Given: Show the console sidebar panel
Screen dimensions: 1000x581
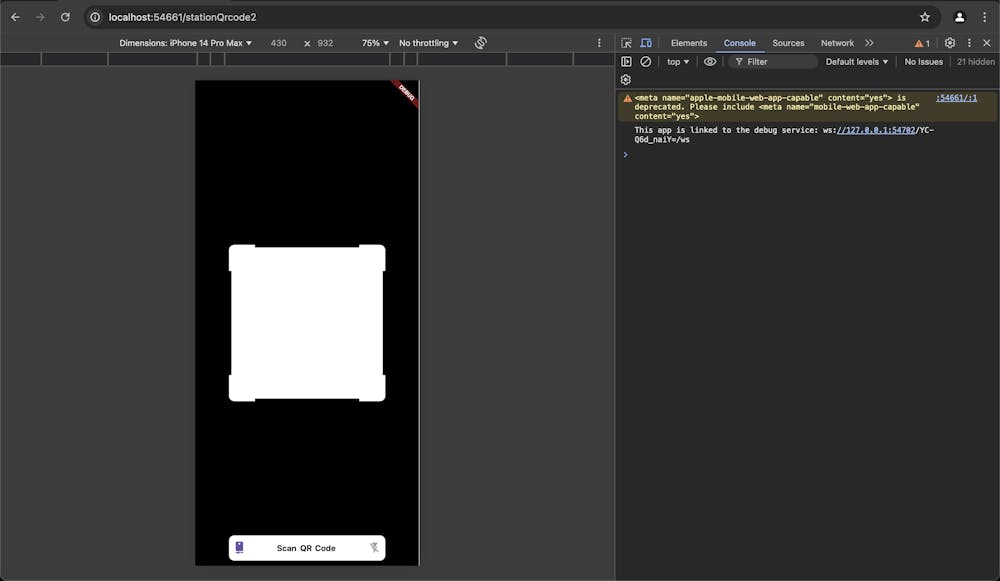Looking at the screenshot, I should click(x=626, y=62).
